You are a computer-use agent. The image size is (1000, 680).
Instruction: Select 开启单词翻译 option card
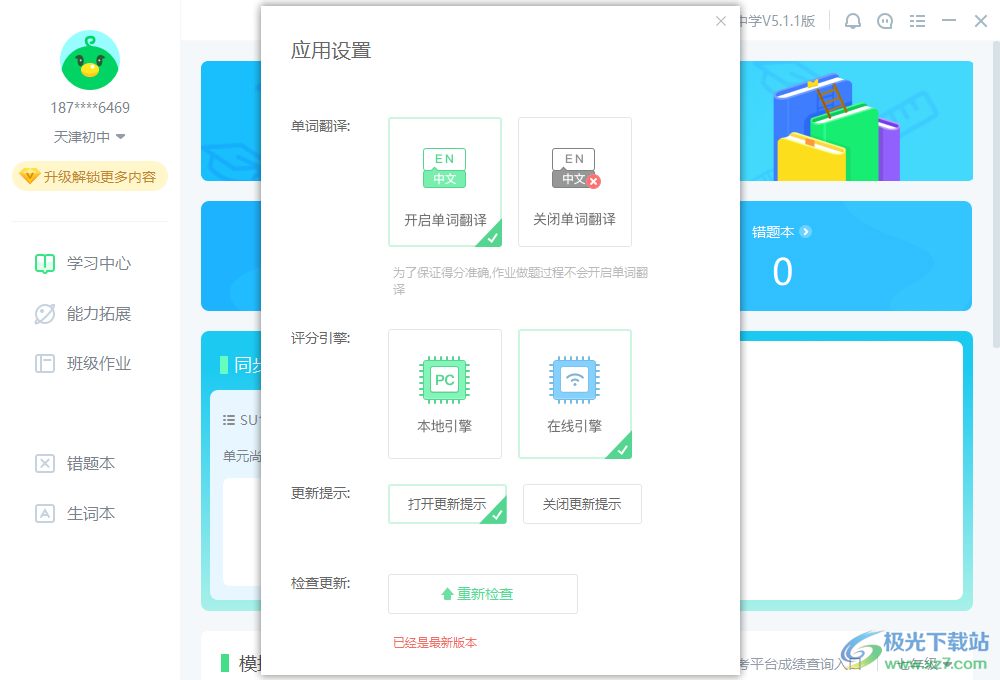pyautogui.click(x=445, y=182)
